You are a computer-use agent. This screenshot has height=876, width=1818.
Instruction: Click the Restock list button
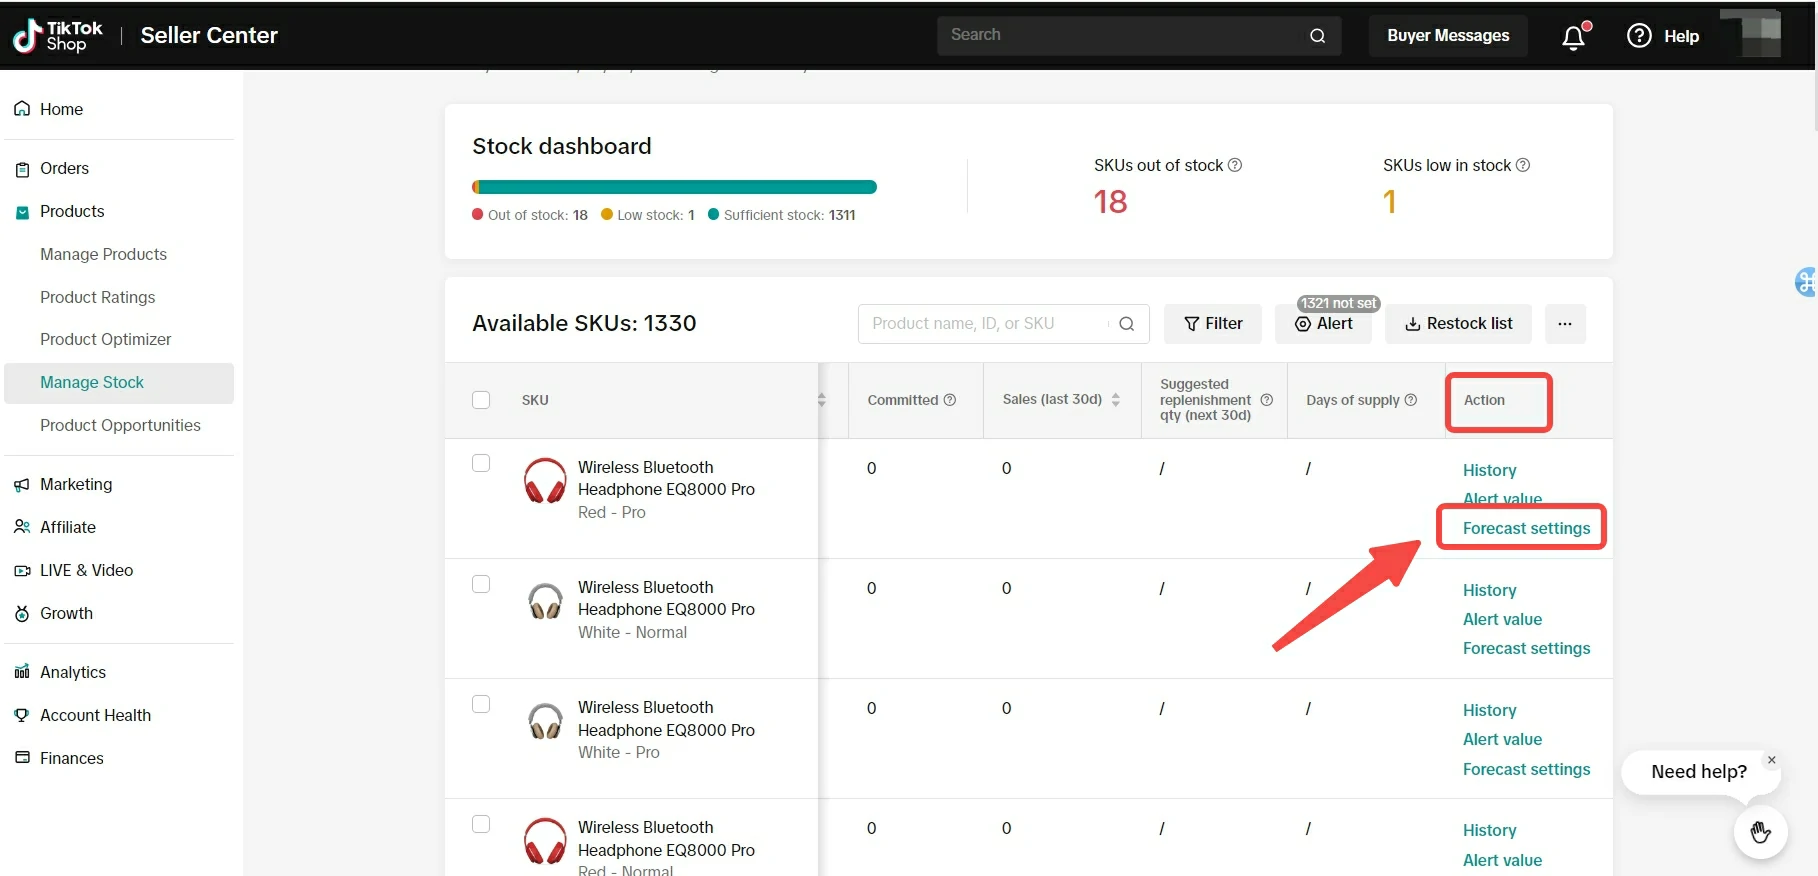(1458, 324)
